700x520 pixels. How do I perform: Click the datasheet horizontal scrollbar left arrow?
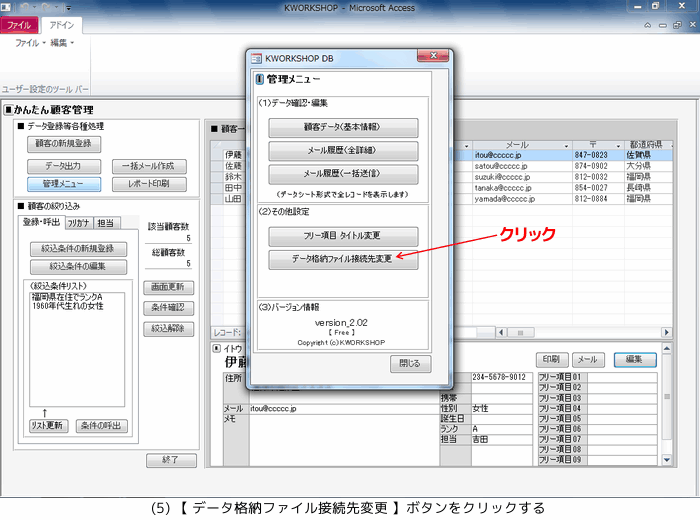point(502,333)
